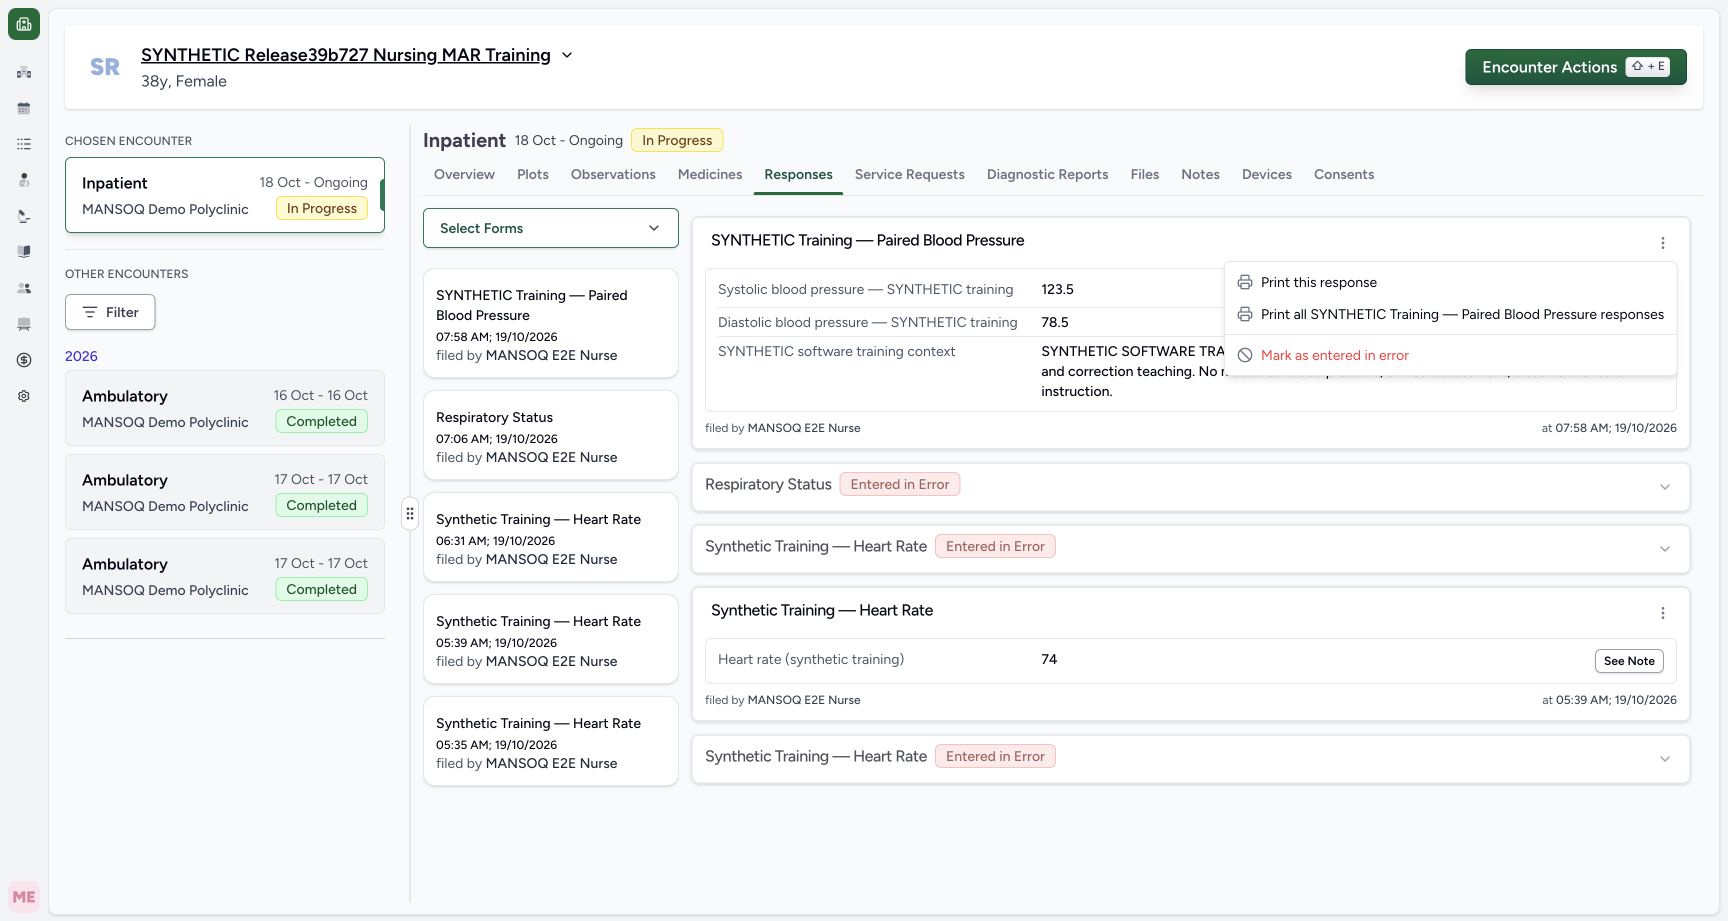Switch to the Consents tab
The height and width of the screenshot is (921, 1728).
point(1344,174)
